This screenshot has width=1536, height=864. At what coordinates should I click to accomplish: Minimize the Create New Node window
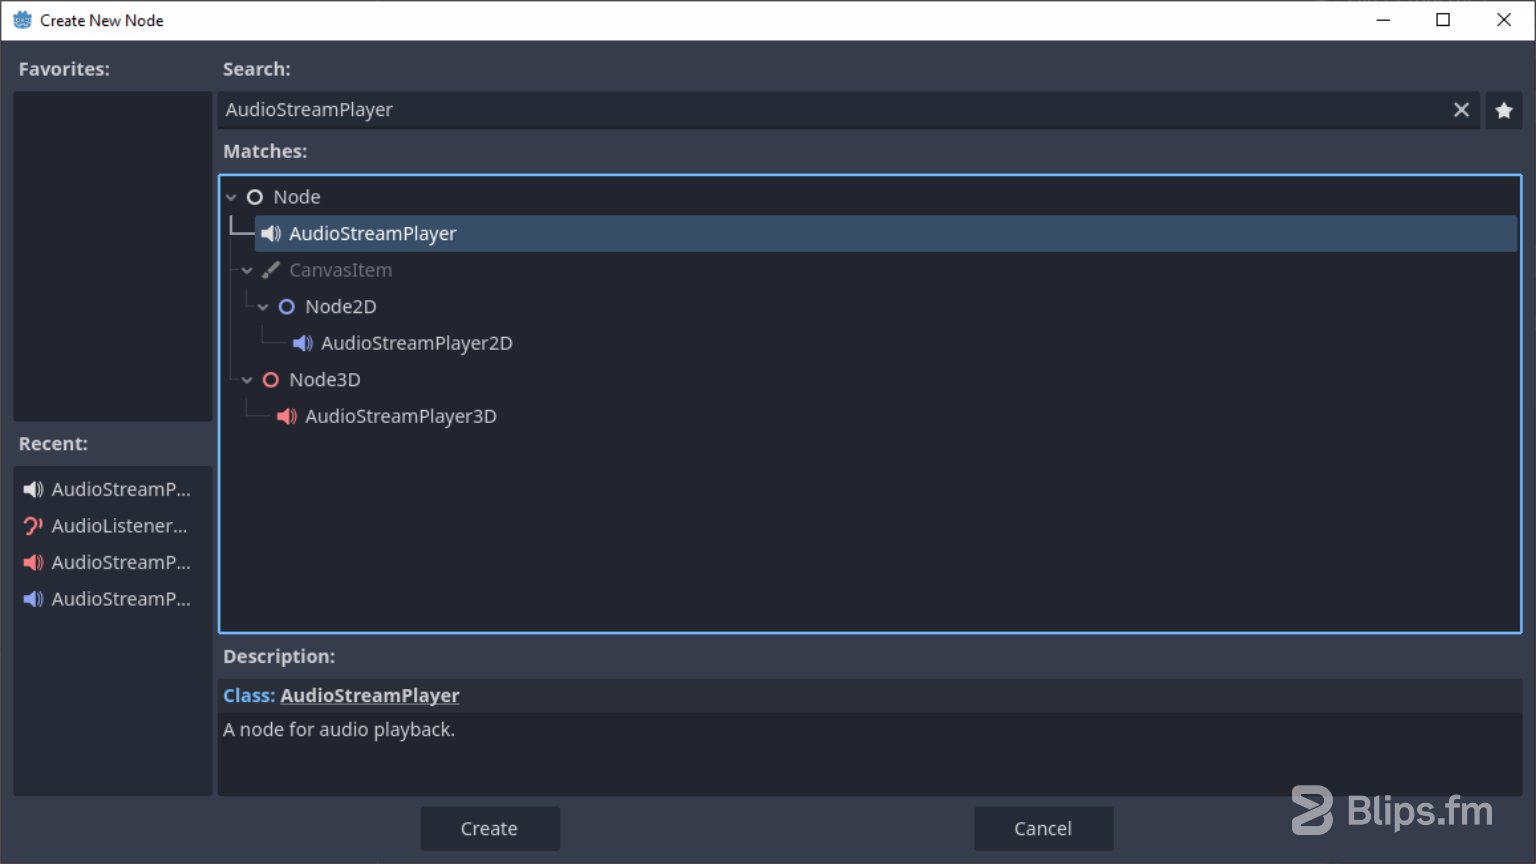pos(1383,20)
